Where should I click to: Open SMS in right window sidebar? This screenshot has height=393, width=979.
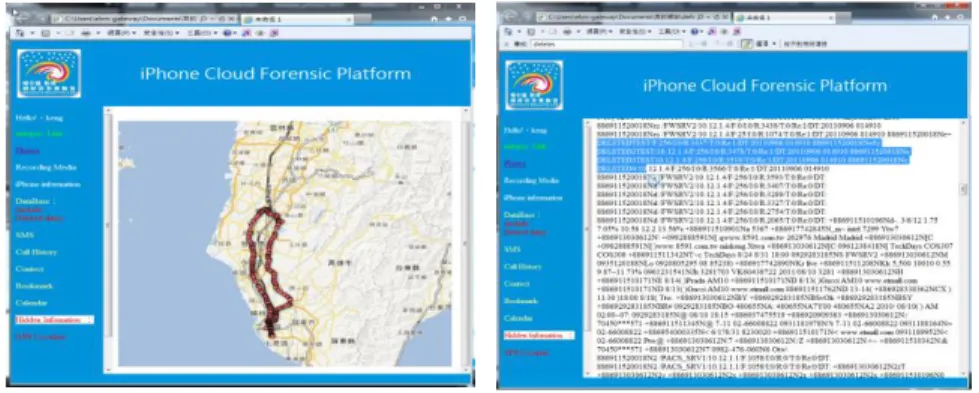[x=513, y=249]
